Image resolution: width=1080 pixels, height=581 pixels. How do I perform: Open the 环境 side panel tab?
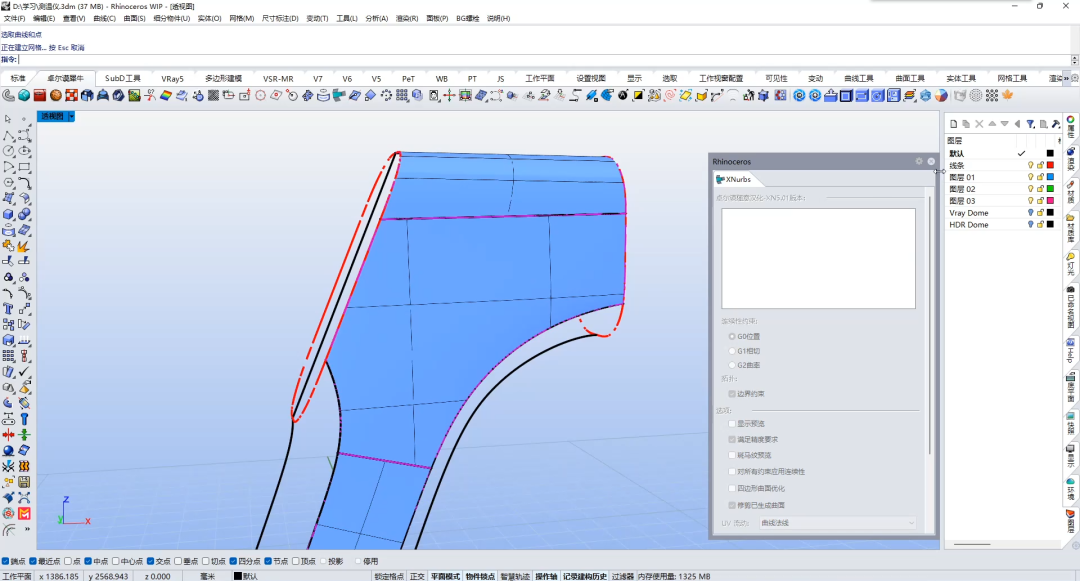coord(1071,488)
